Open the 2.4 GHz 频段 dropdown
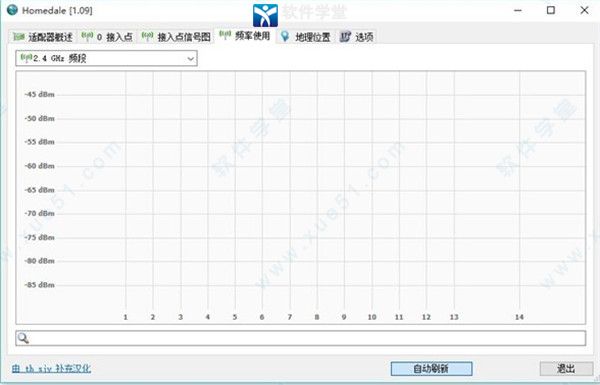 point(106,59)
